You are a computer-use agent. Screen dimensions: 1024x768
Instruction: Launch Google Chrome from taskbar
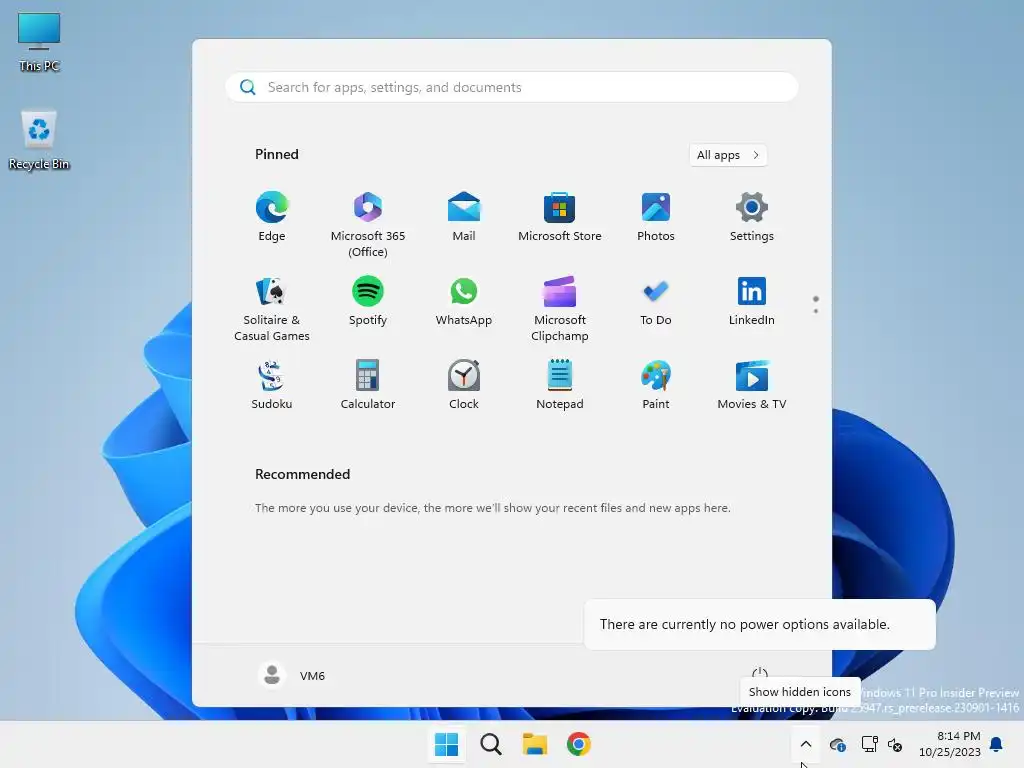579,744
